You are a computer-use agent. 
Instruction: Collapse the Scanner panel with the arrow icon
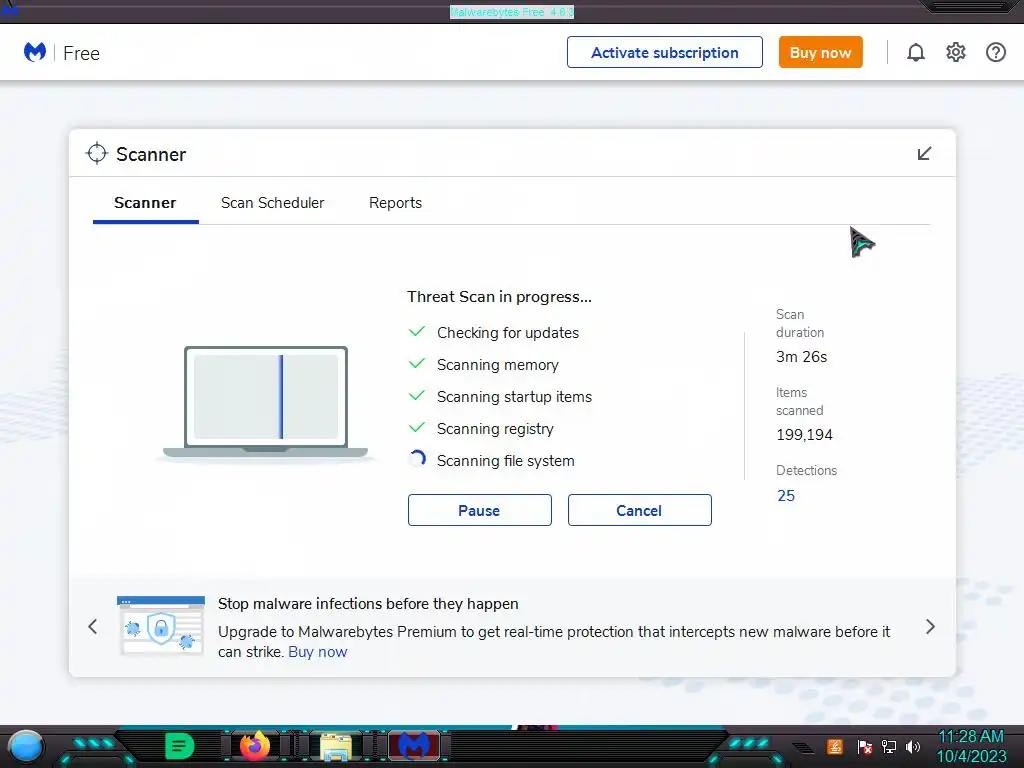pyautogui.click(x=924, y=153)
